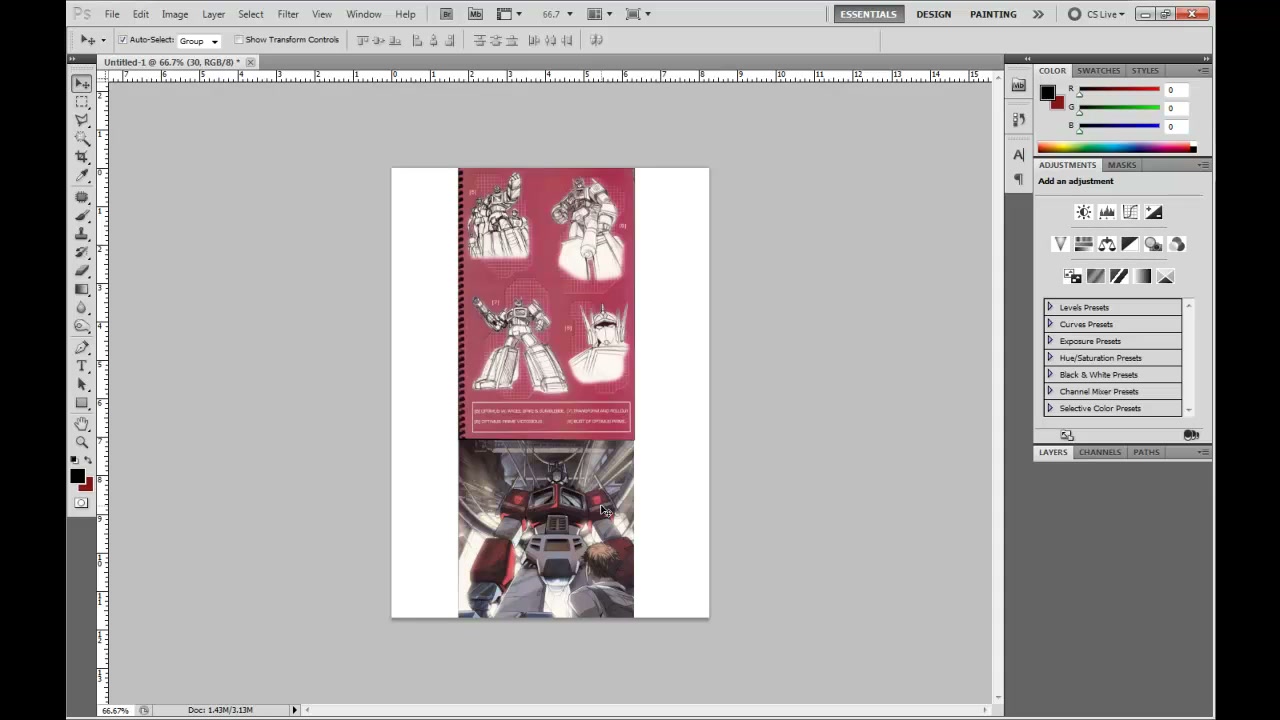Open the Layer menu
The image size is (1280, 720).
click(213, 14)
